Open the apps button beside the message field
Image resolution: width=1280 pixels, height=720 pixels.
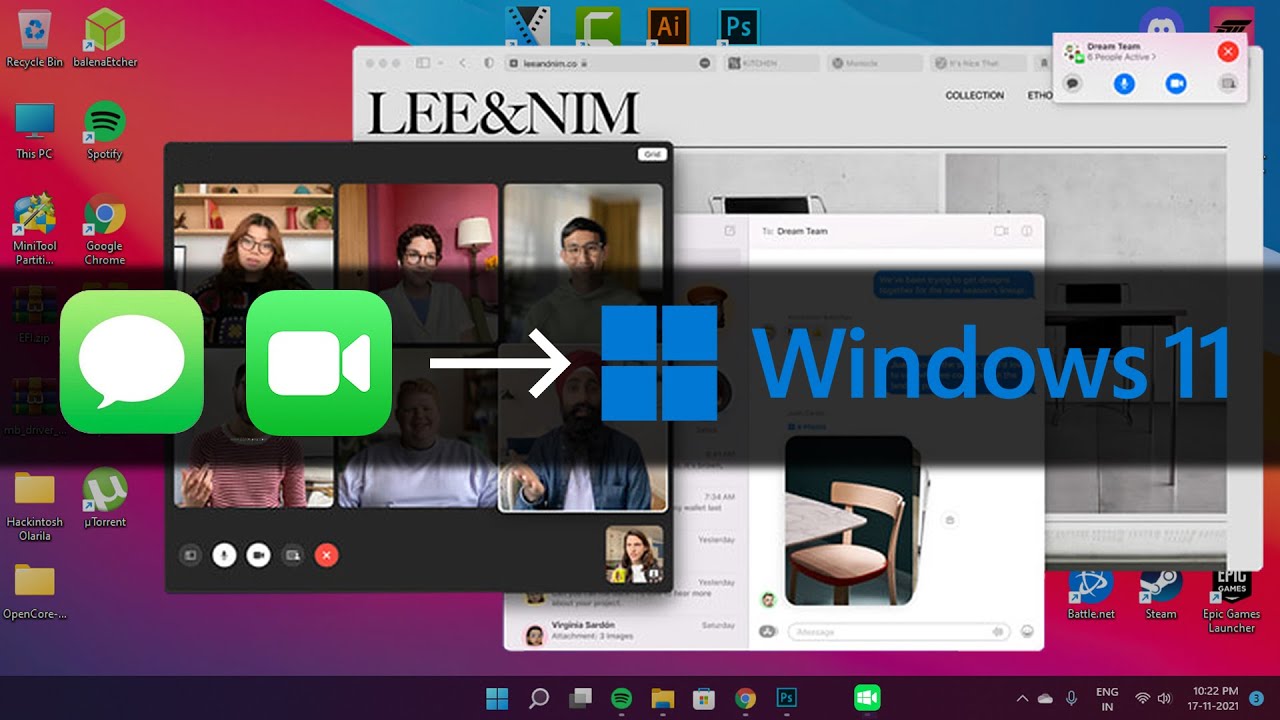768,632
